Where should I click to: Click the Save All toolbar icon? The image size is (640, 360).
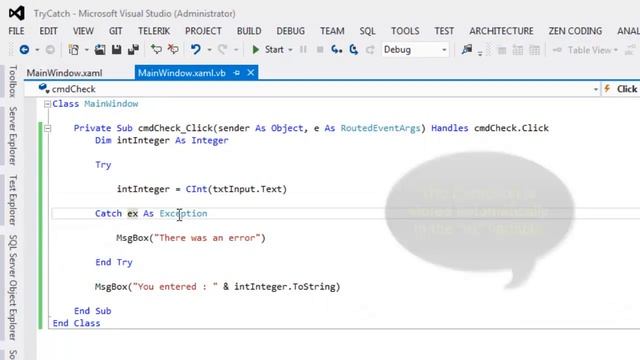coord(133,50)
